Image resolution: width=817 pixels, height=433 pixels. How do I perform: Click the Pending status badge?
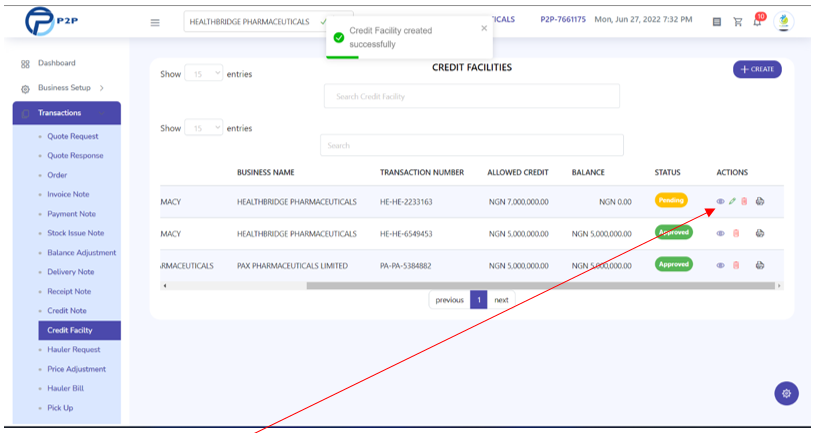coord(671,201)
